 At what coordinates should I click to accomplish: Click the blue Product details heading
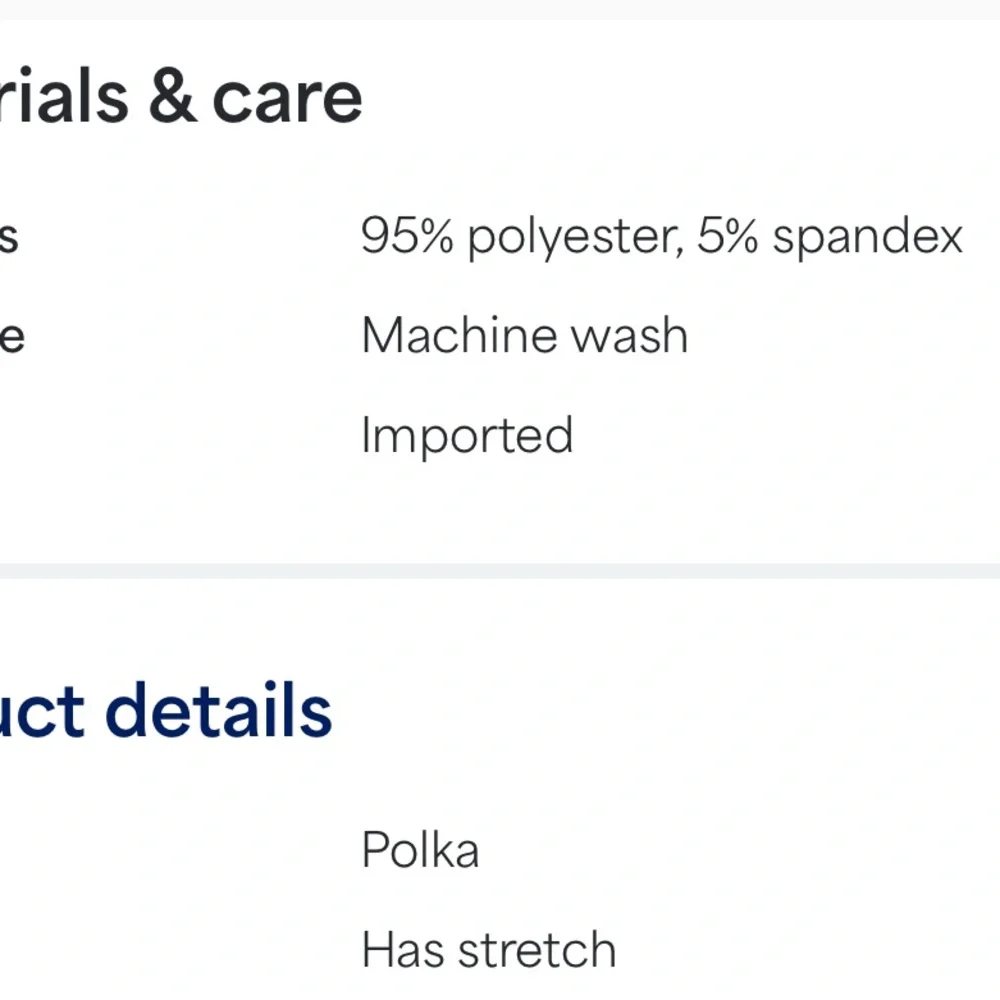tap(165, 711)
